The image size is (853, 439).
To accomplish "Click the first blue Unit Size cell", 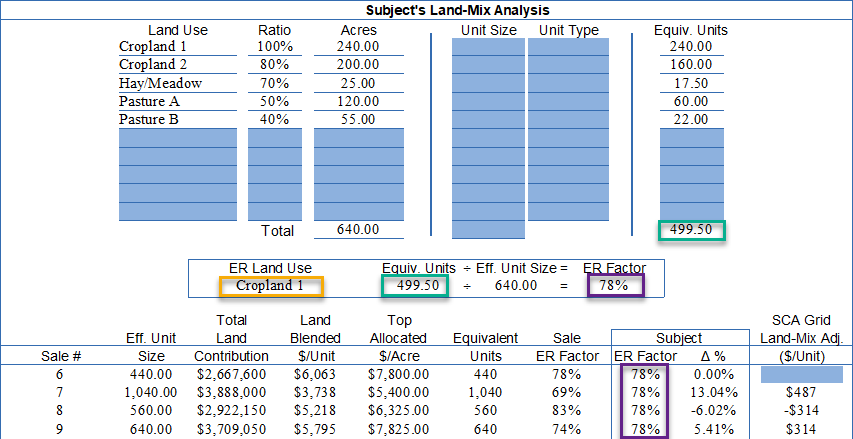I will (x=487, y=47).
